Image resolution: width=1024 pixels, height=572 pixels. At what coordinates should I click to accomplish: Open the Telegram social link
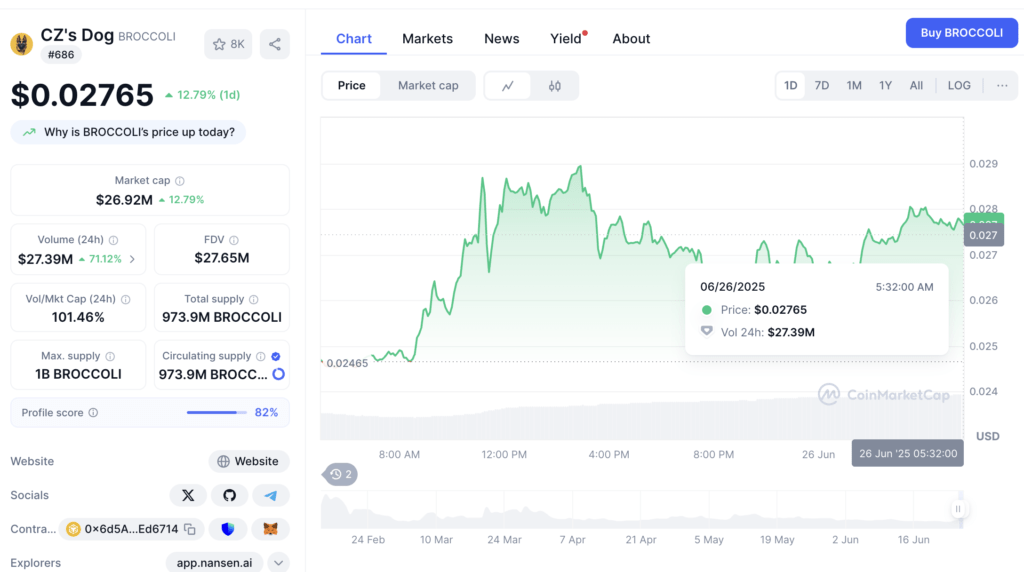click(x=270, y=496)
